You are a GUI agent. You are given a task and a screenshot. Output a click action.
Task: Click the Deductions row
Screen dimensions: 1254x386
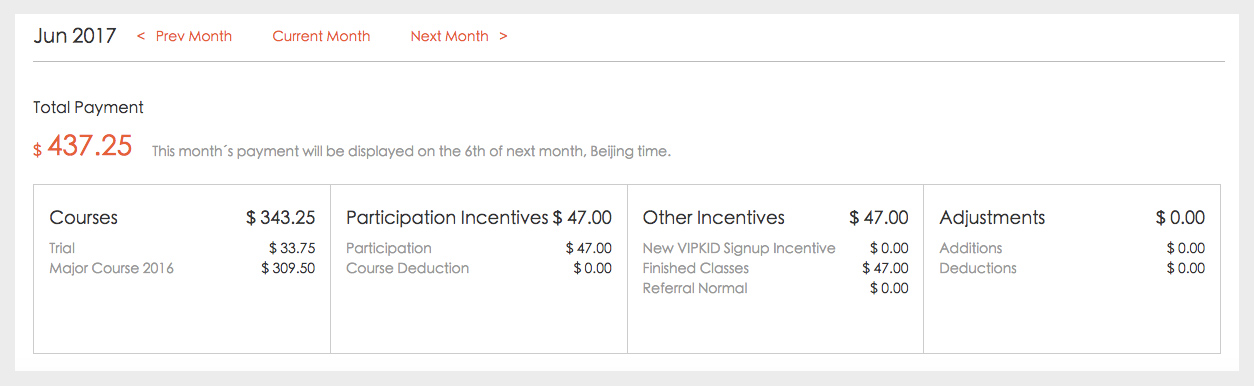coord(1072,268)
